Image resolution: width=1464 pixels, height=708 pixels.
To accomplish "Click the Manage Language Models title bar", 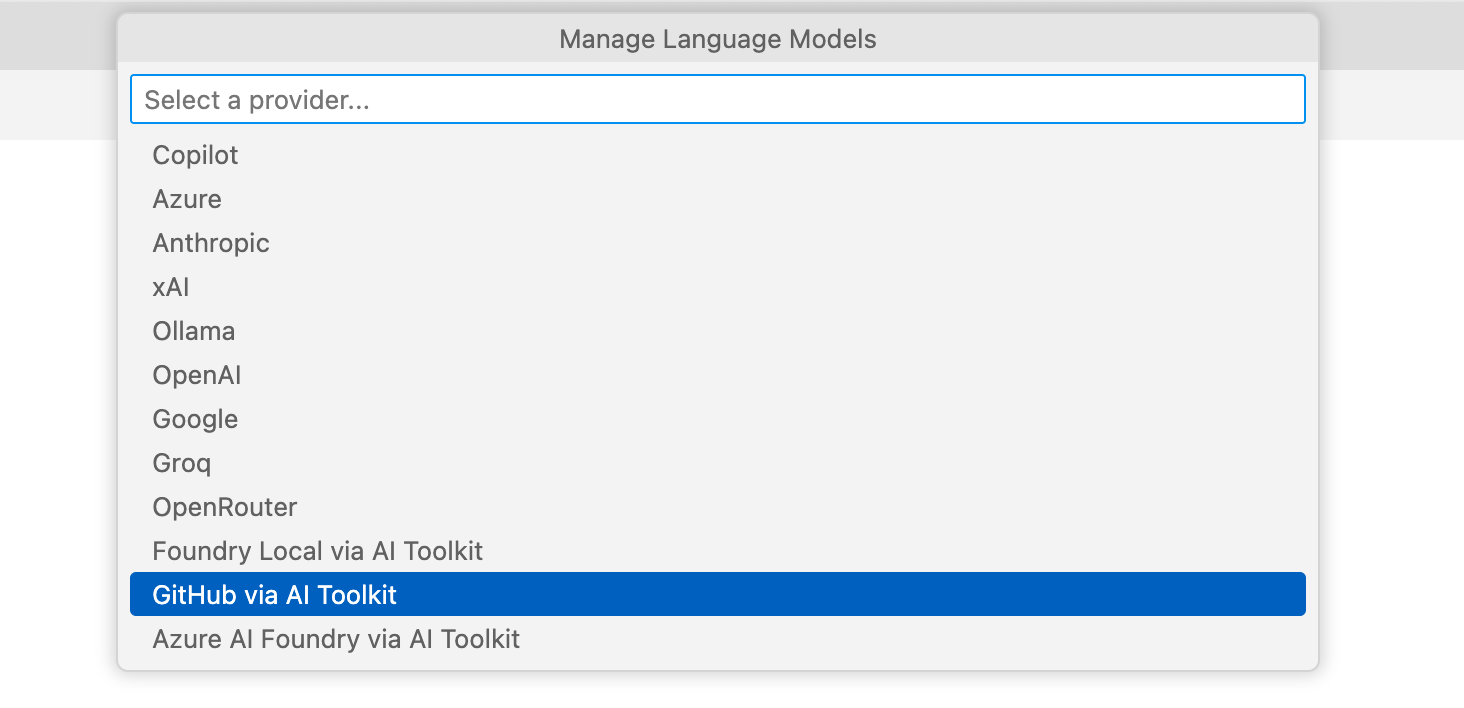I will coord(718,39).
